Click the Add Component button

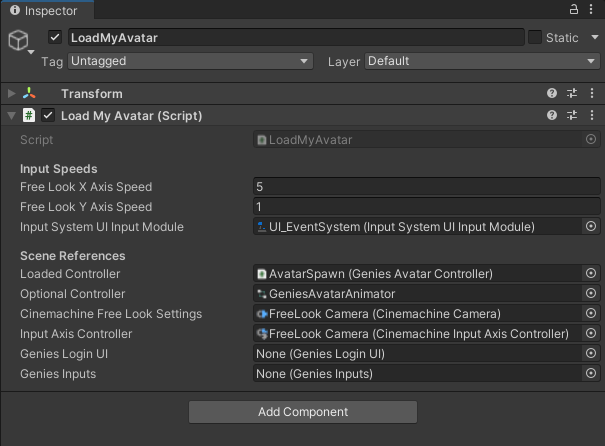click(x=303, y=412)
